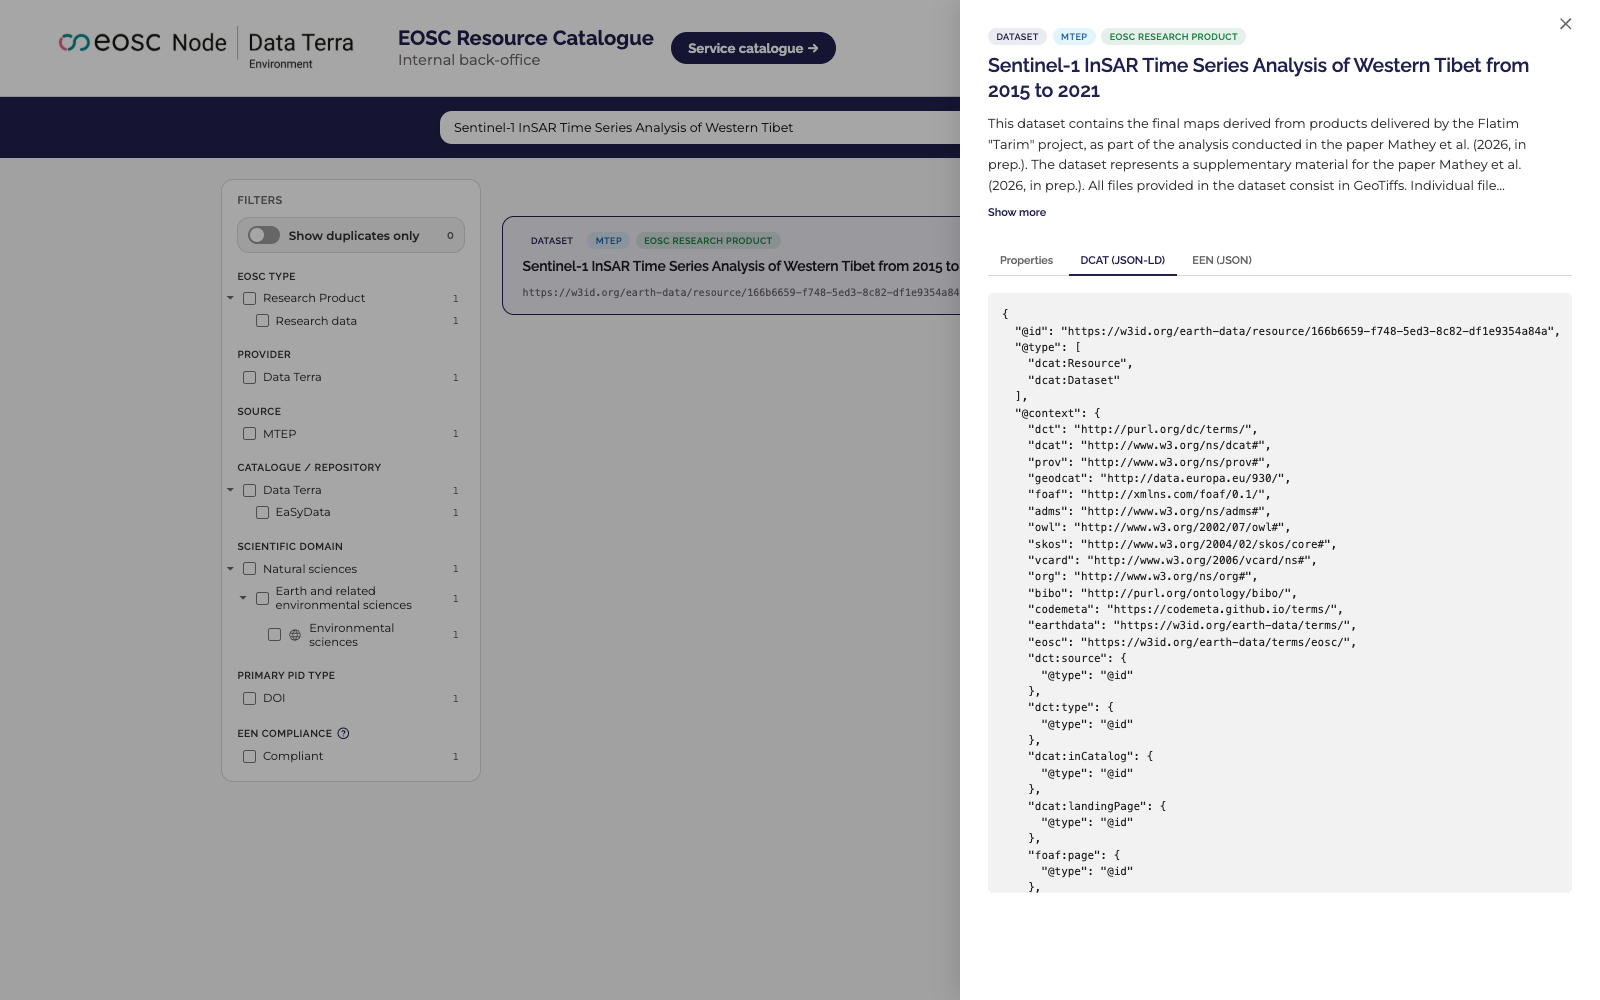
Task: Check the Environmental sciences checkbox
Action: 274,635
